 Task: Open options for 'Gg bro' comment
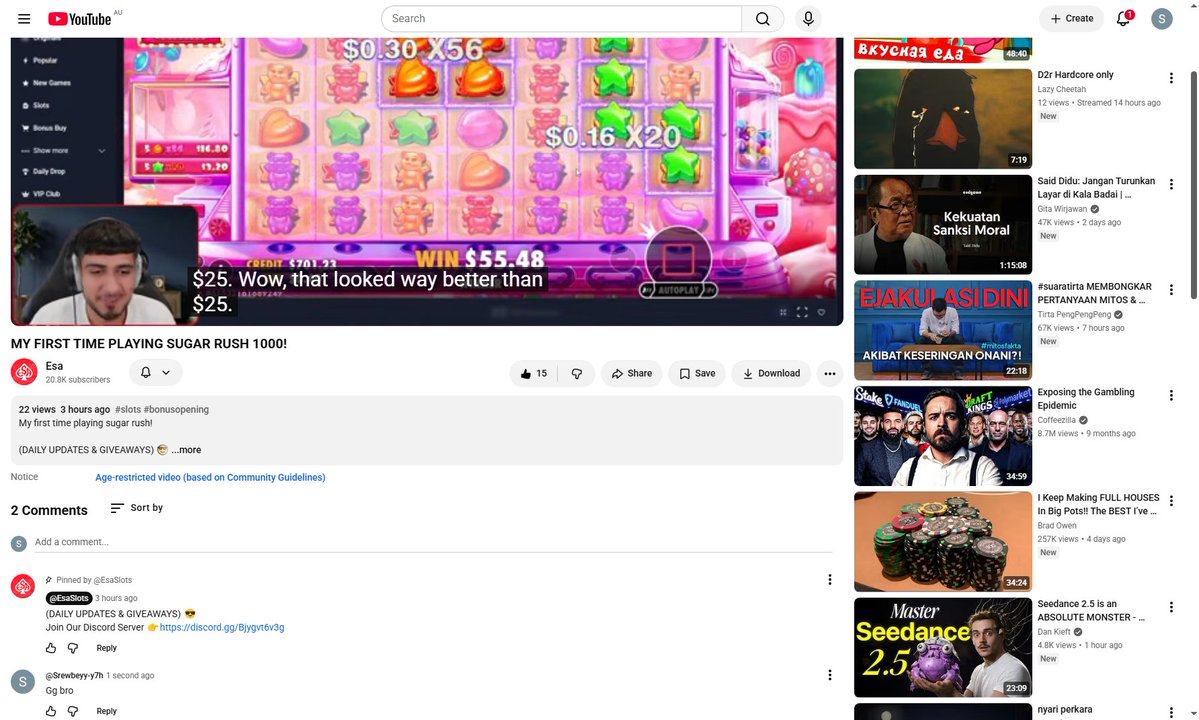point(830,676)
